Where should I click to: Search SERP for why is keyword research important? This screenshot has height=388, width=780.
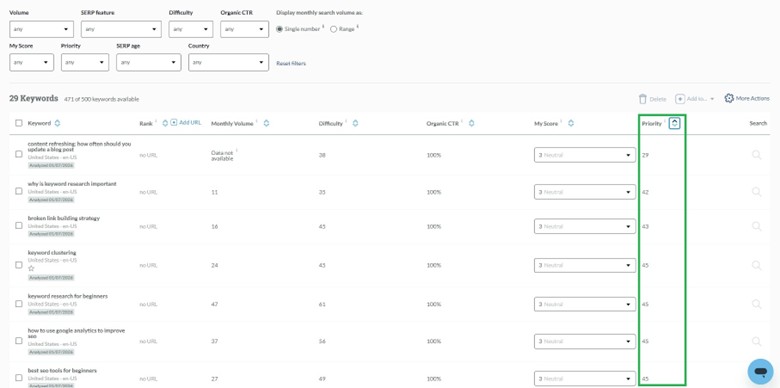click(x=756, y=192)
